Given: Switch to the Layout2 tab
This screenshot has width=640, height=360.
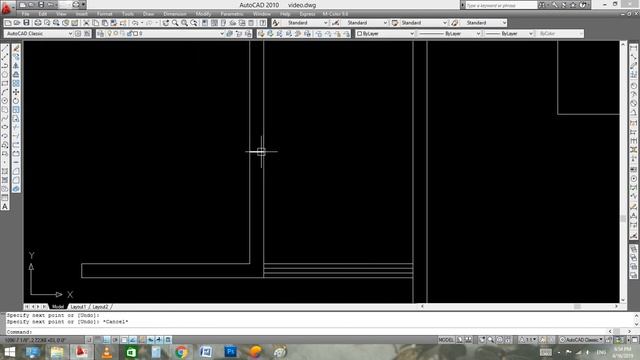Looking at the screenshot, I should 100,307.
